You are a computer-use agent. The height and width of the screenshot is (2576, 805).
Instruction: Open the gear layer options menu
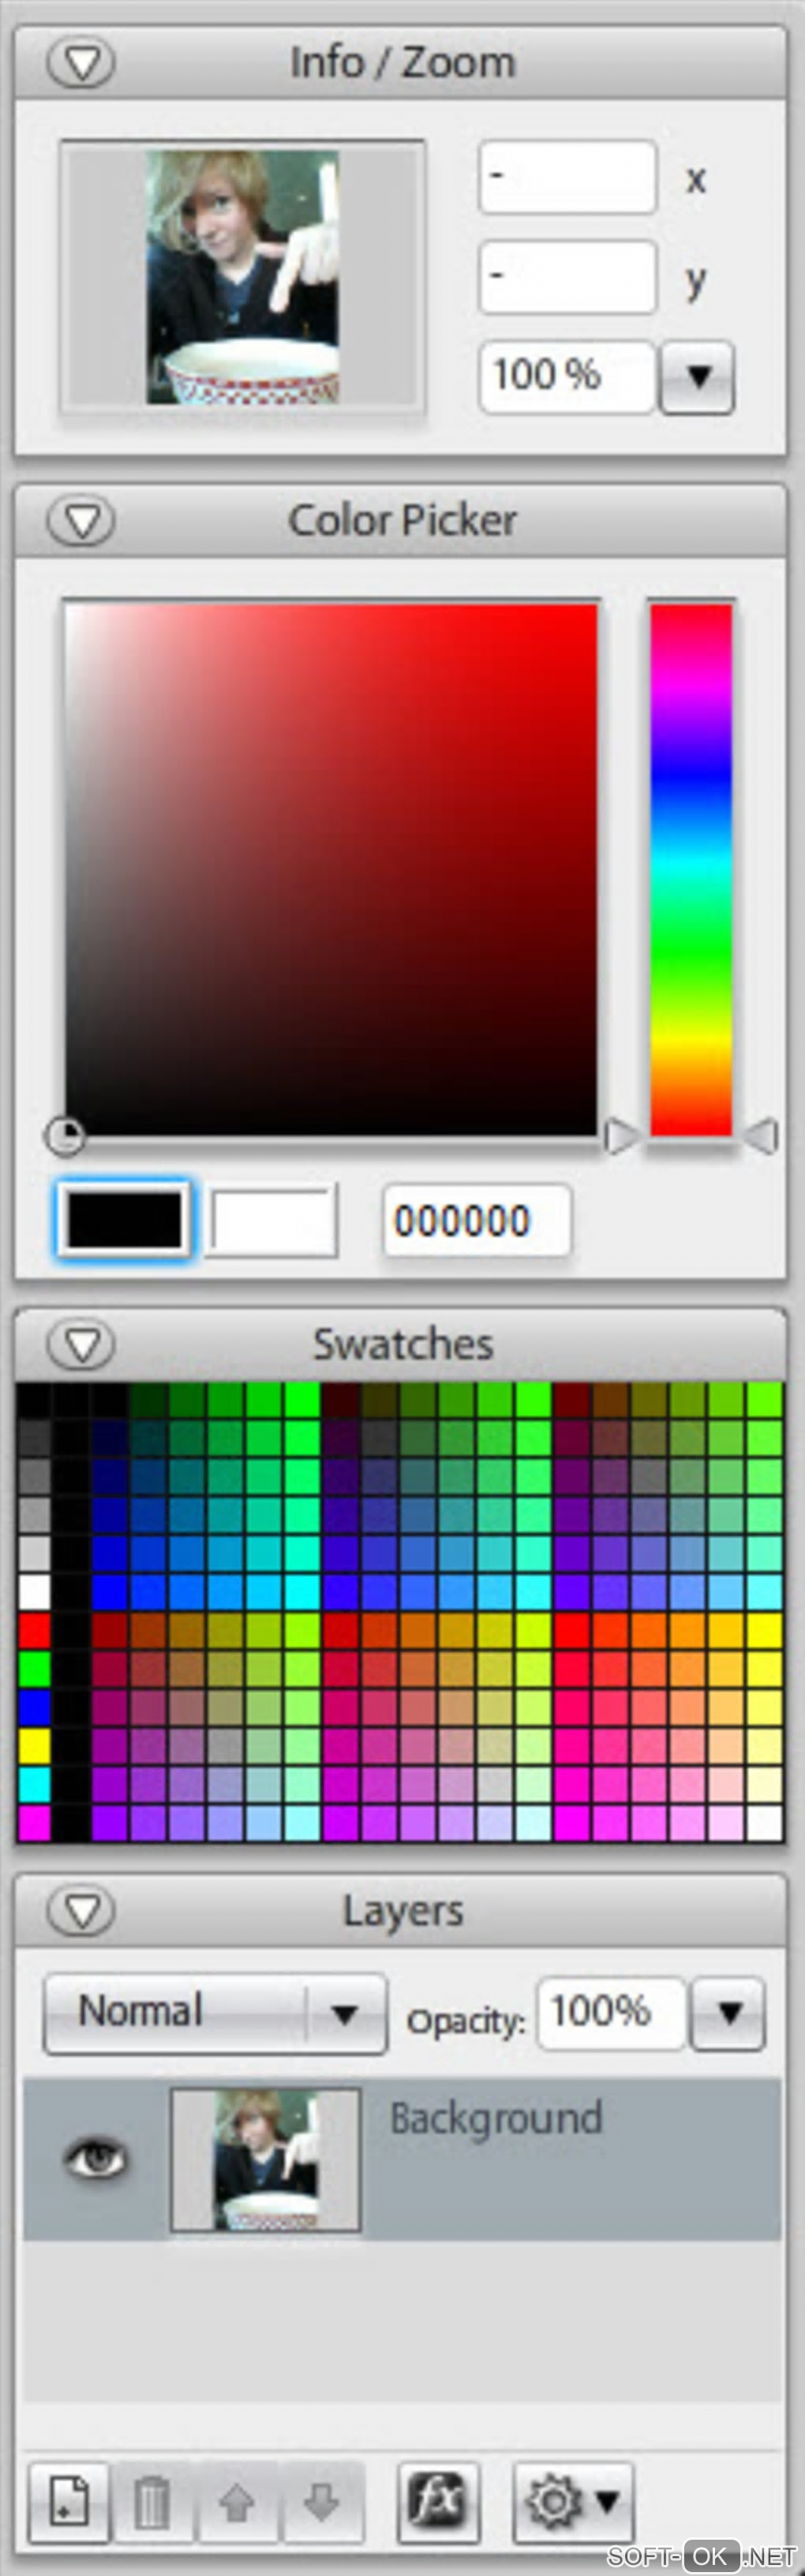(x=573, y=2502)
